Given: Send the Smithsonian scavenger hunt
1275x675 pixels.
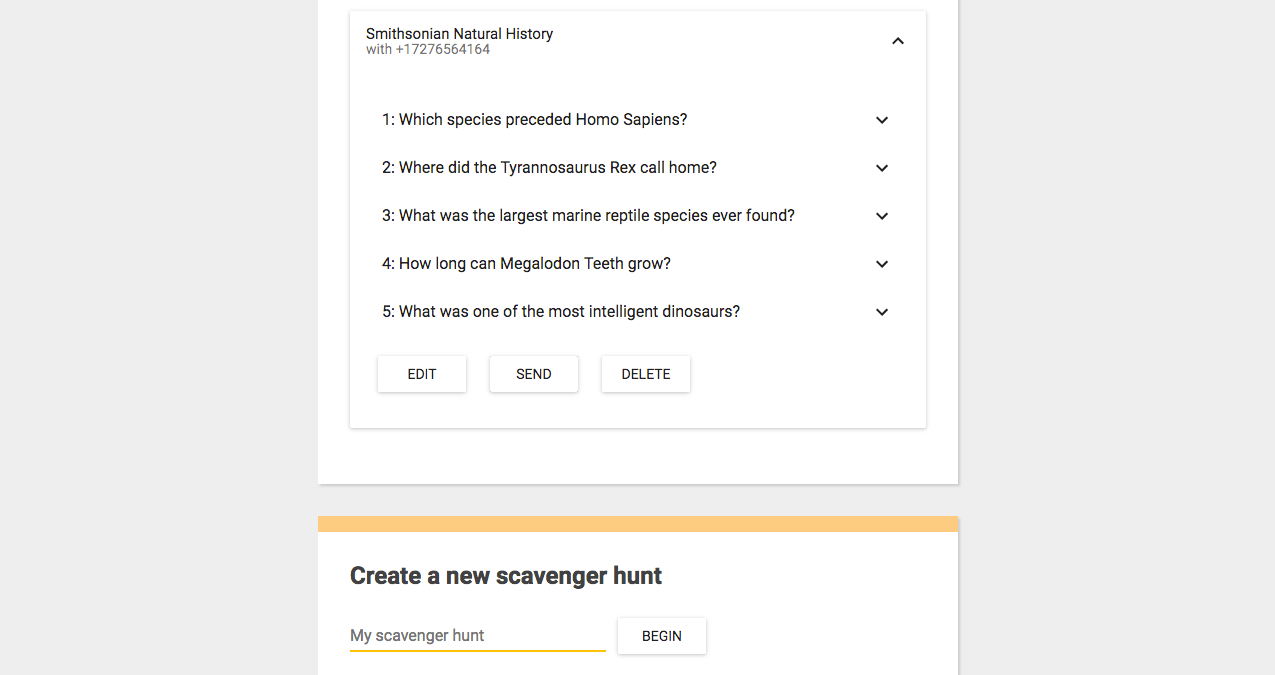Looking at the screenshot, I should 534,374.
